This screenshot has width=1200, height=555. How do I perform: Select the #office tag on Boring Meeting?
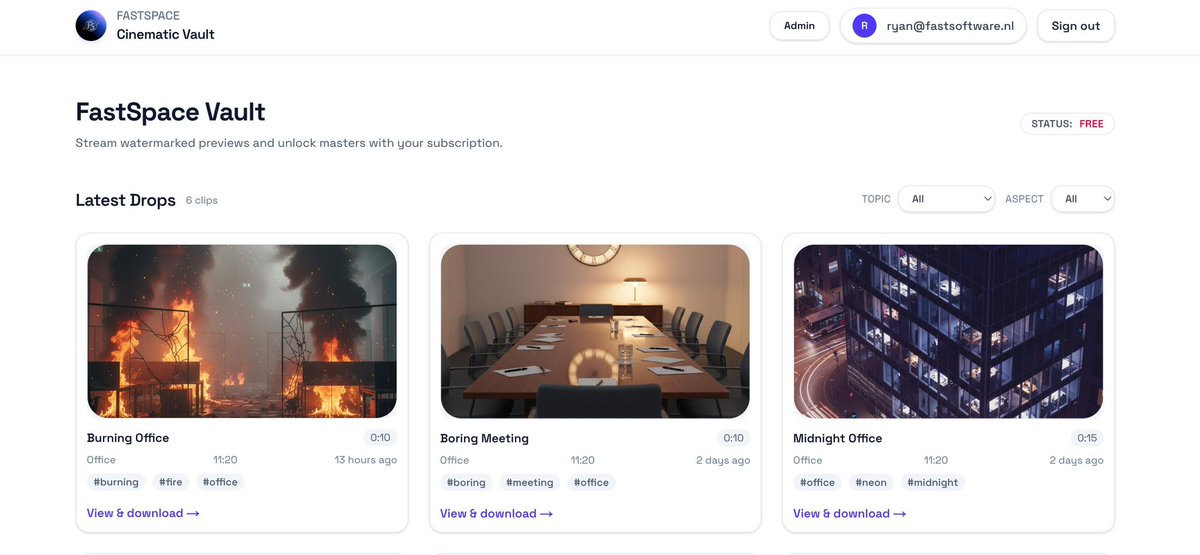coord(591,482)
